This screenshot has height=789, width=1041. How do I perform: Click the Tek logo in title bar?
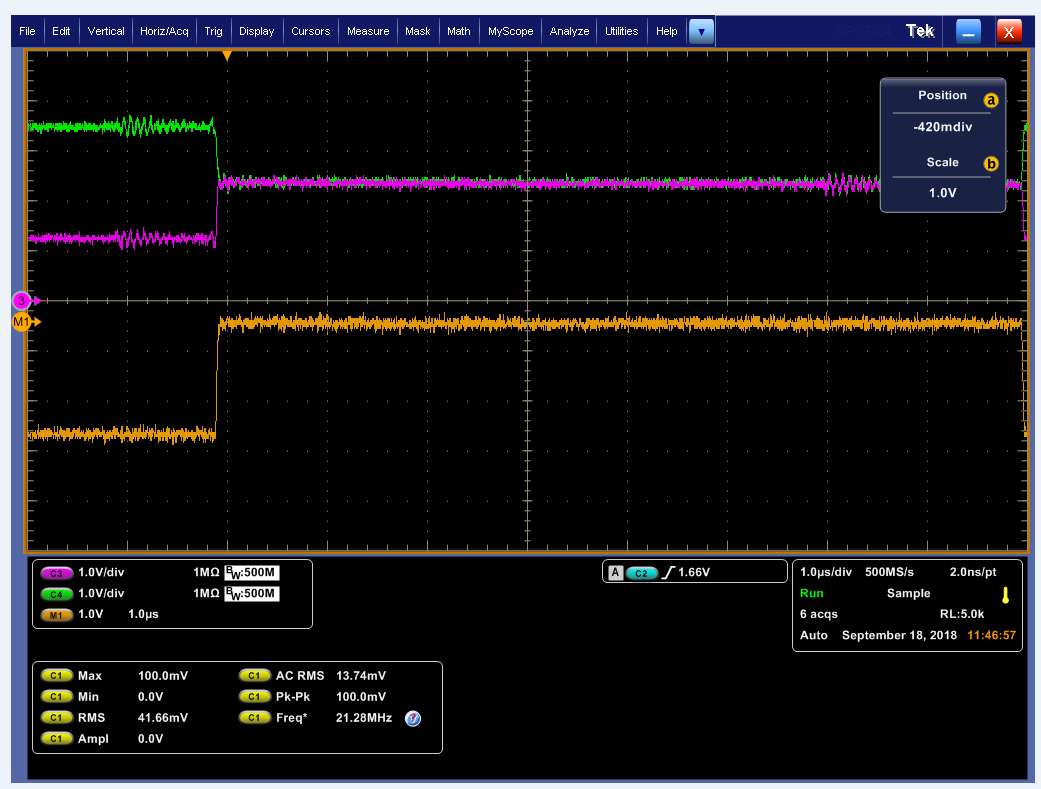tap(920, 31)
